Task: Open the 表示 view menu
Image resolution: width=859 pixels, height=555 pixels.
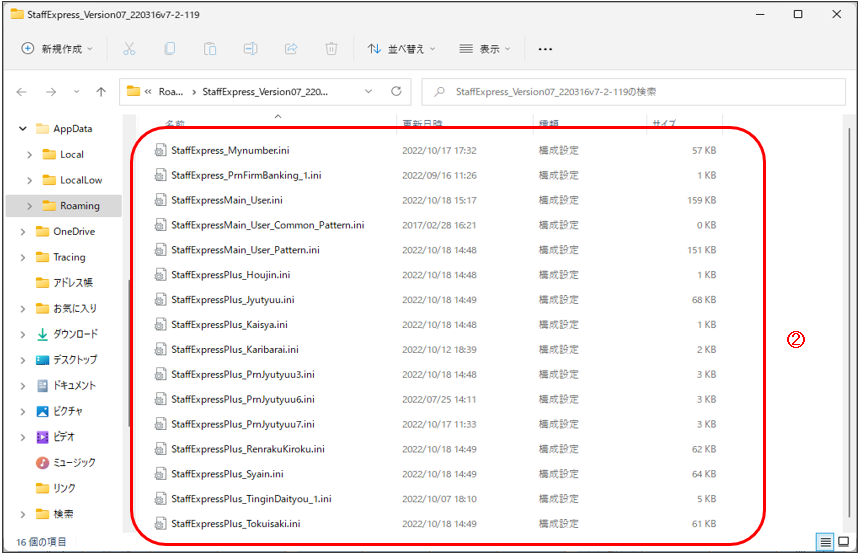Action: coord(485,49)
